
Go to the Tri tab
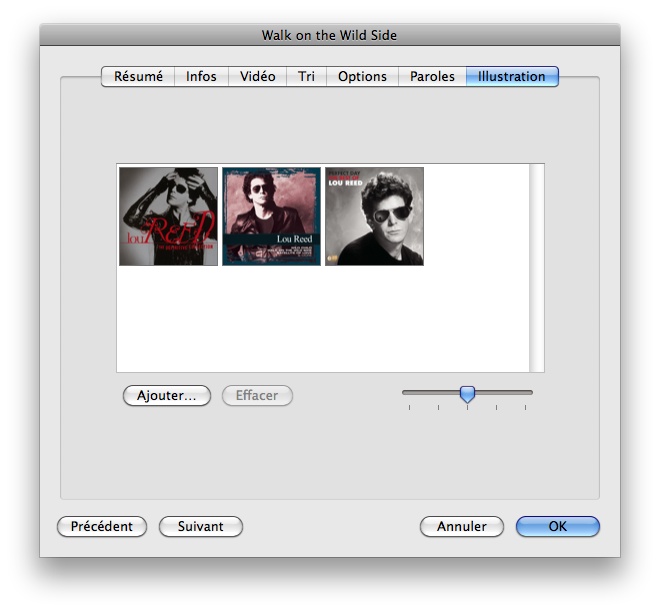point(306,77)
